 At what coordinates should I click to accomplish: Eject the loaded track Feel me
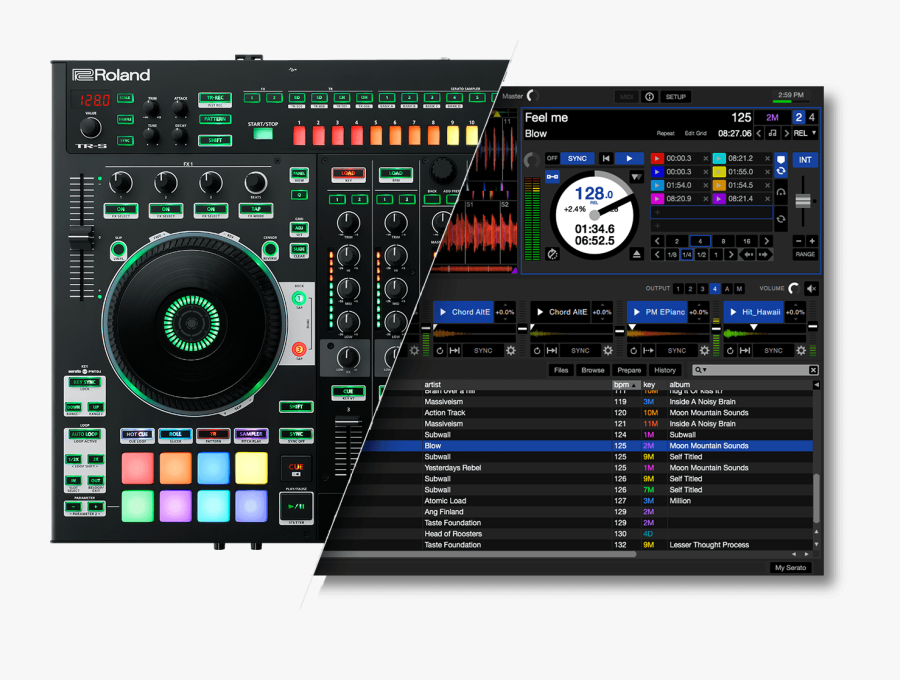pos(637,252)
